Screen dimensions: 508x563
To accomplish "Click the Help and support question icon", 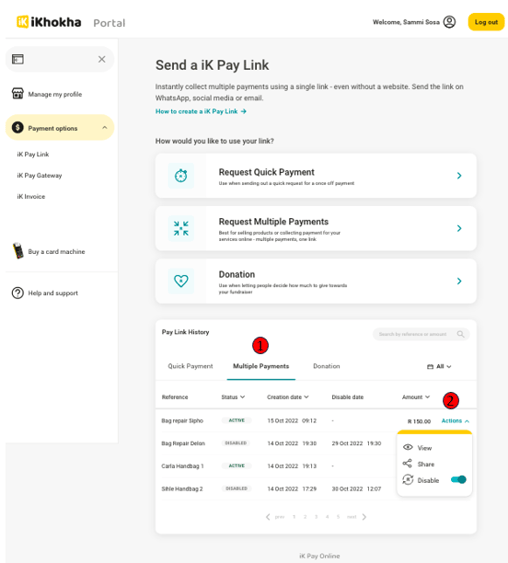I will pyautogui.click(x=18, y=293).
